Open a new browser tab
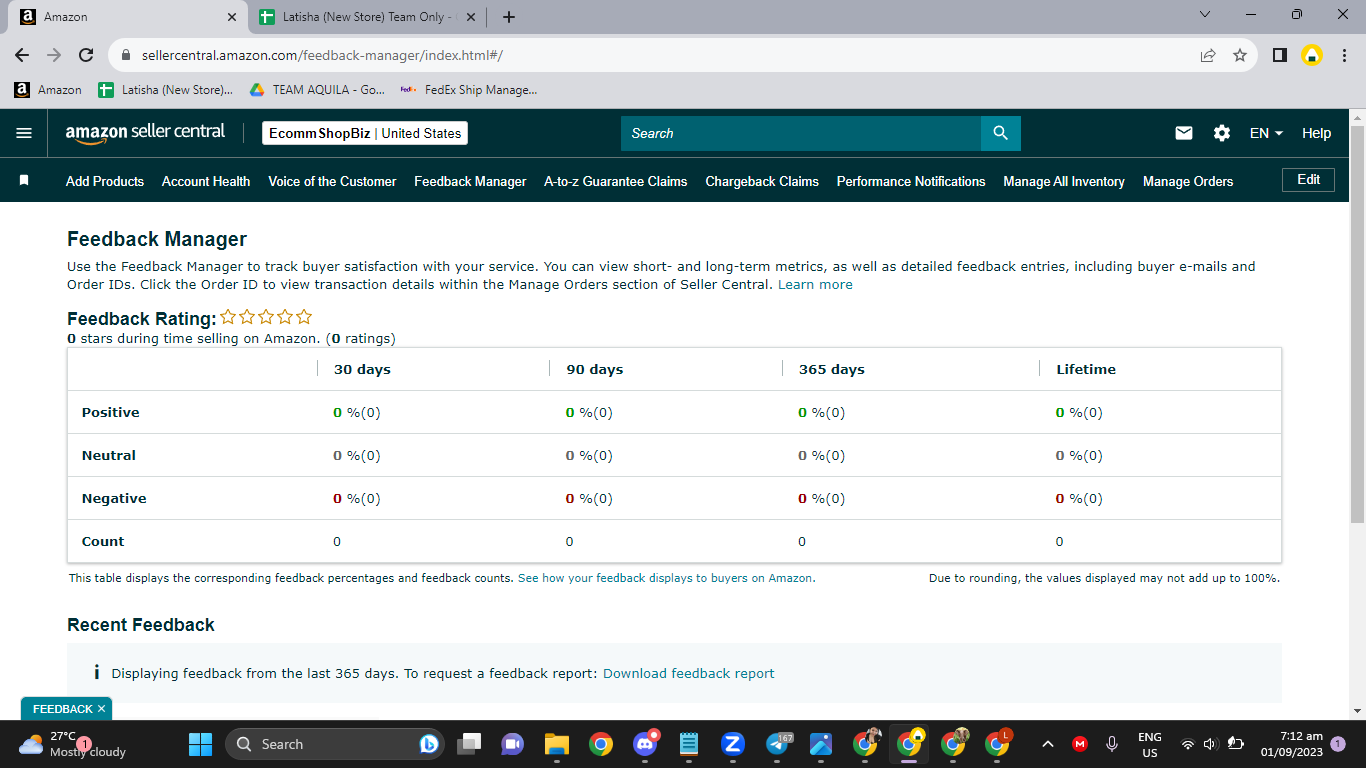 click(509, 17)
